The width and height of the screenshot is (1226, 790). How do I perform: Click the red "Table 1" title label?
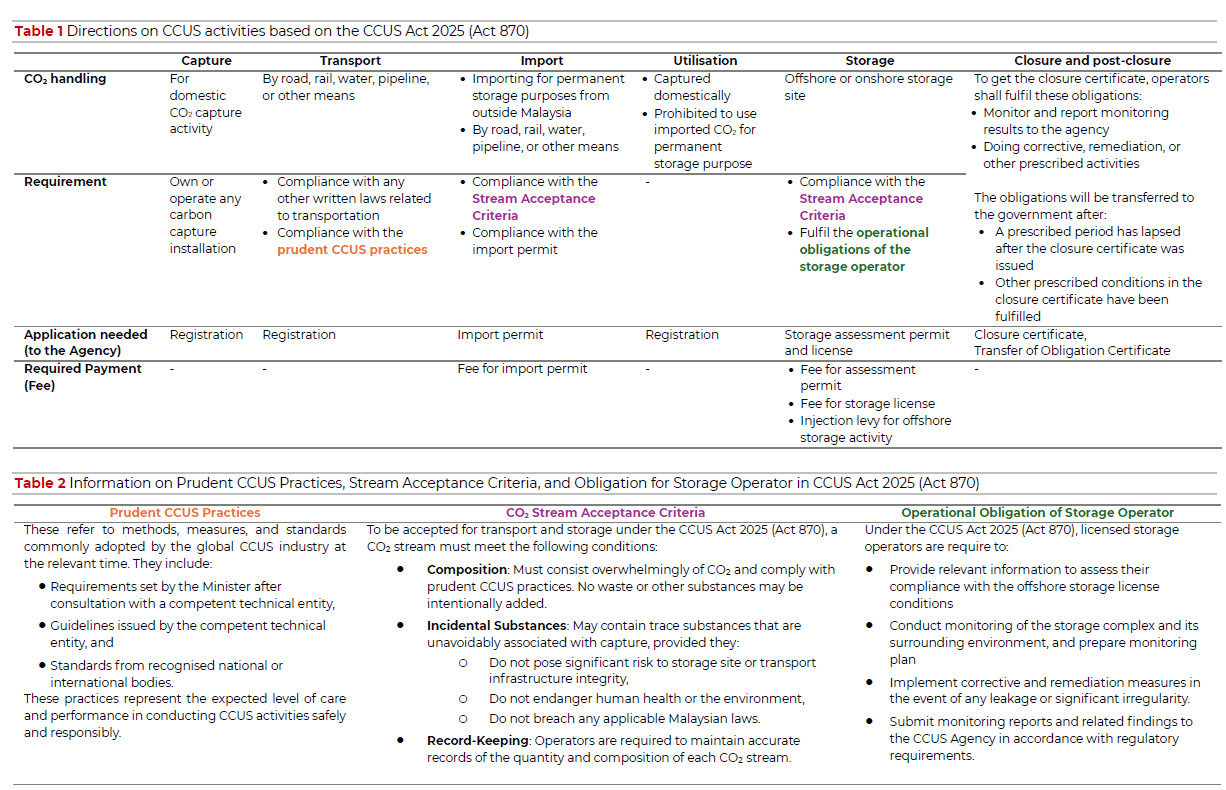[39, 31]
